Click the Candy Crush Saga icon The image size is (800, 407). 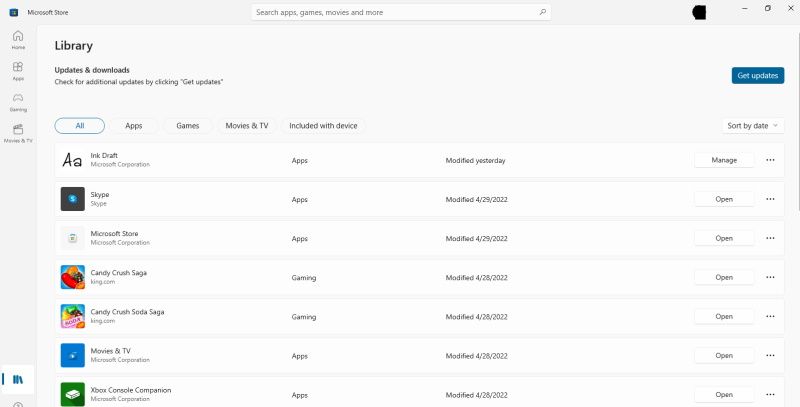tap(72, 277)
